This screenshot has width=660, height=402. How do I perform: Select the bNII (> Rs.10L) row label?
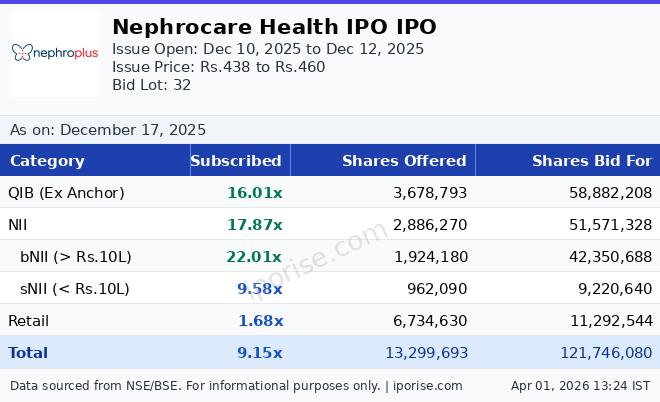coord(76,257)
